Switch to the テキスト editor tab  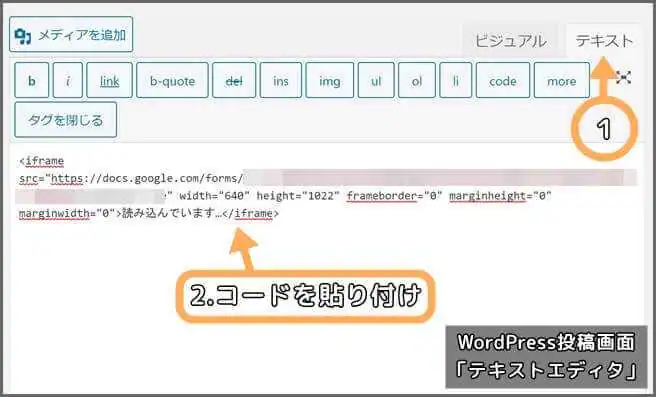[x=604, y=41]
